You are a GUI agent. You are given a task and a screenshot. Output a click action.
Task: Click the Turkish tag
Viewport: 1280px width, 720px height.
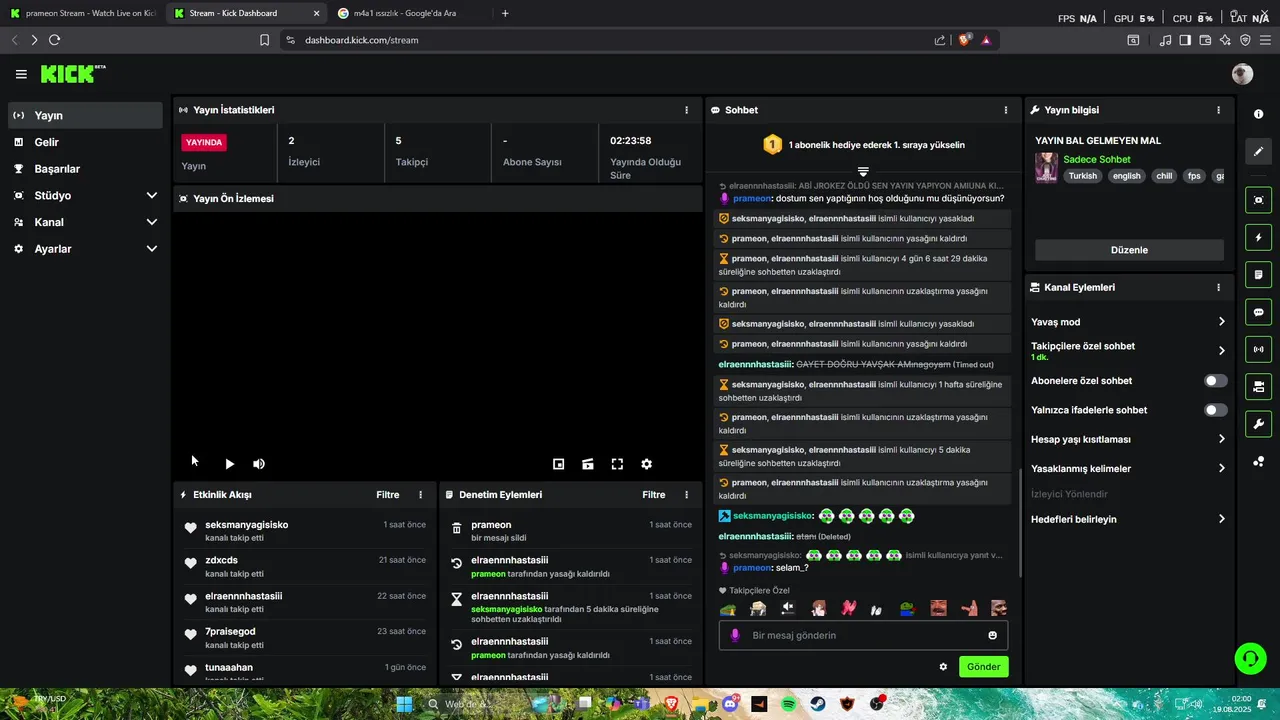click(1083, 176)
